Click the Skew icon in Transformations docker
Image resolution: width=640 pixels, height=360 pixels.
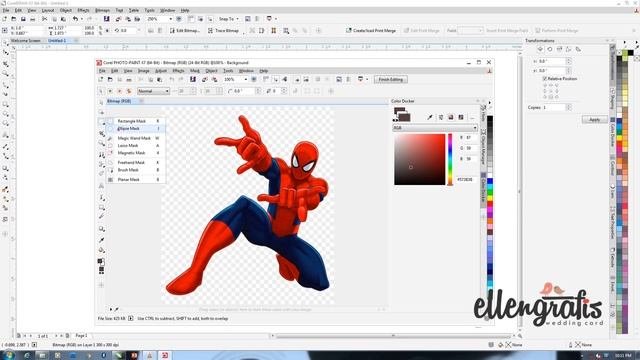578,49
